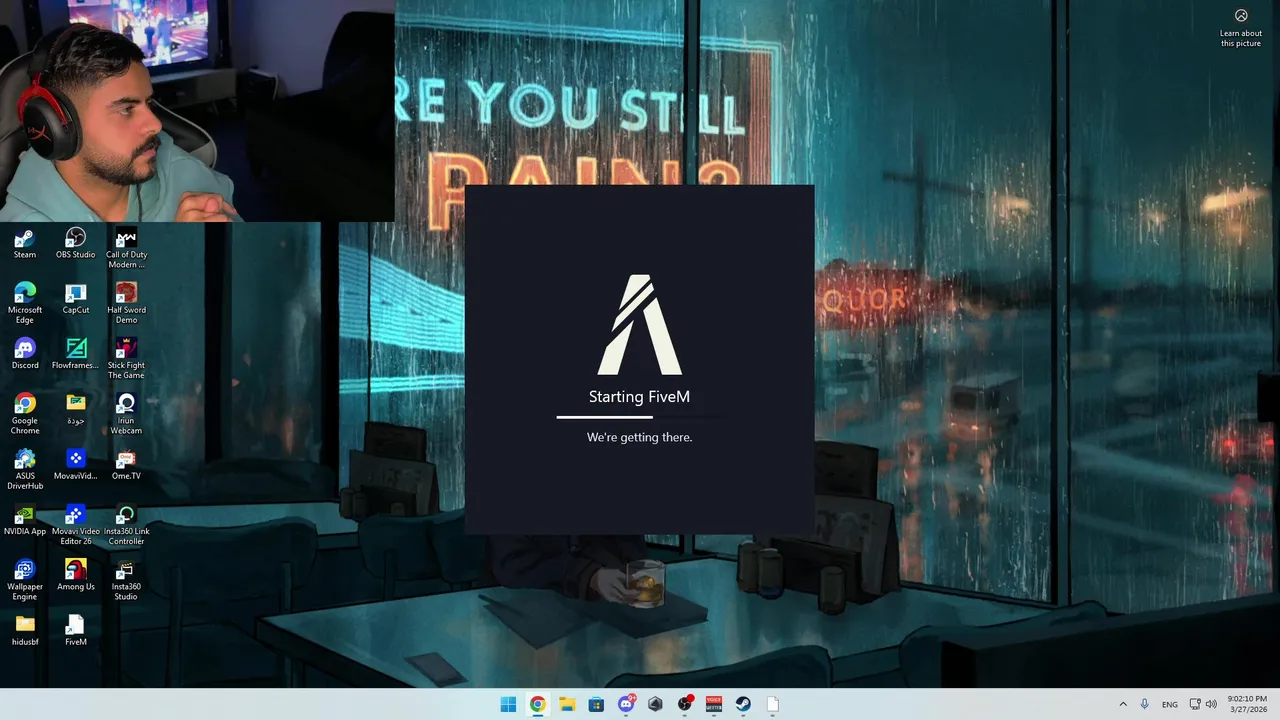This screenshot has width=1280, height=720.
Task: Open the clock and date flyout
Action: pos(1246,704)
